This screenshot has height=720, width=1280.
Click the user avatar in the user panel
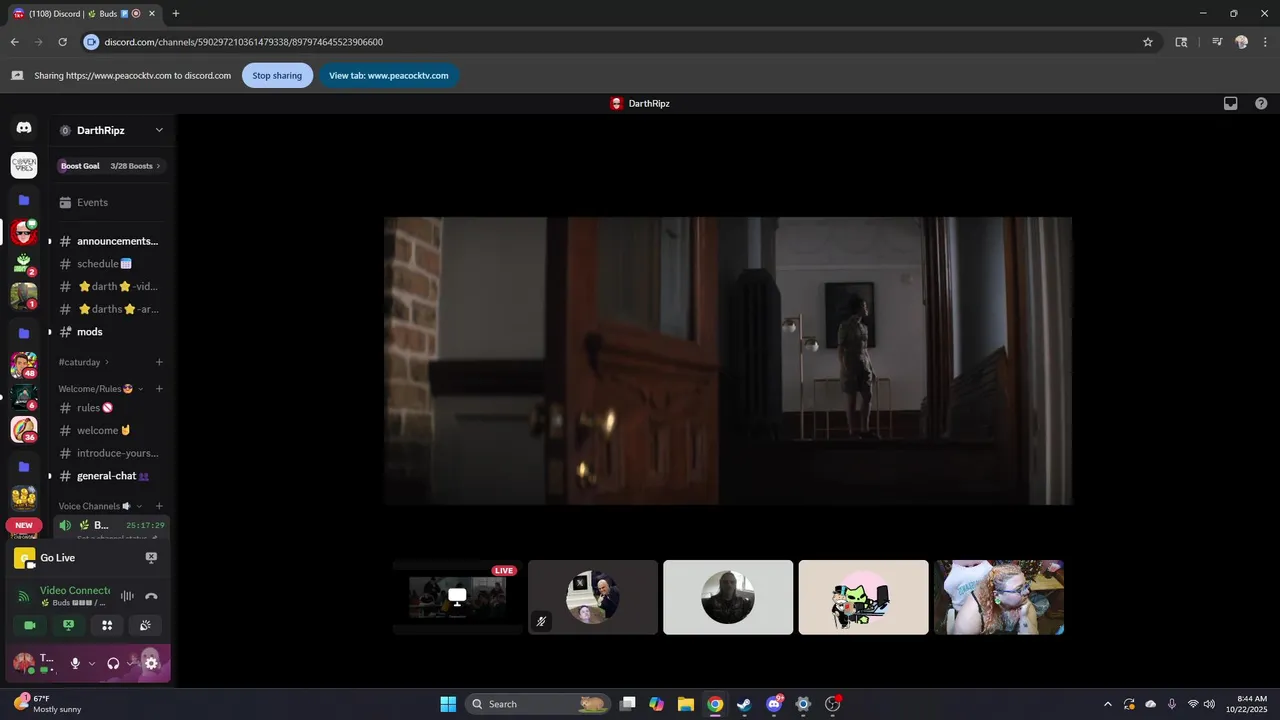click(x=23, y=663)
